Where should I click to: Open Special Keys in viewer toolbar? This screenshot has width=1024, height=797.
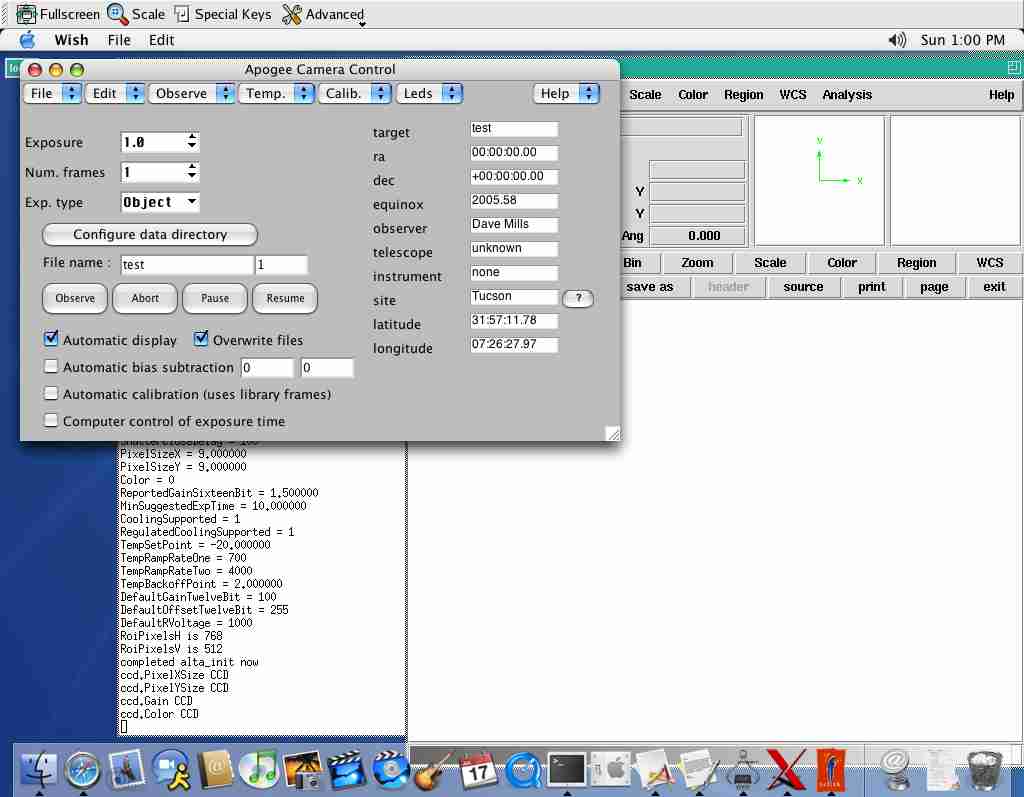tap(223, 14)
